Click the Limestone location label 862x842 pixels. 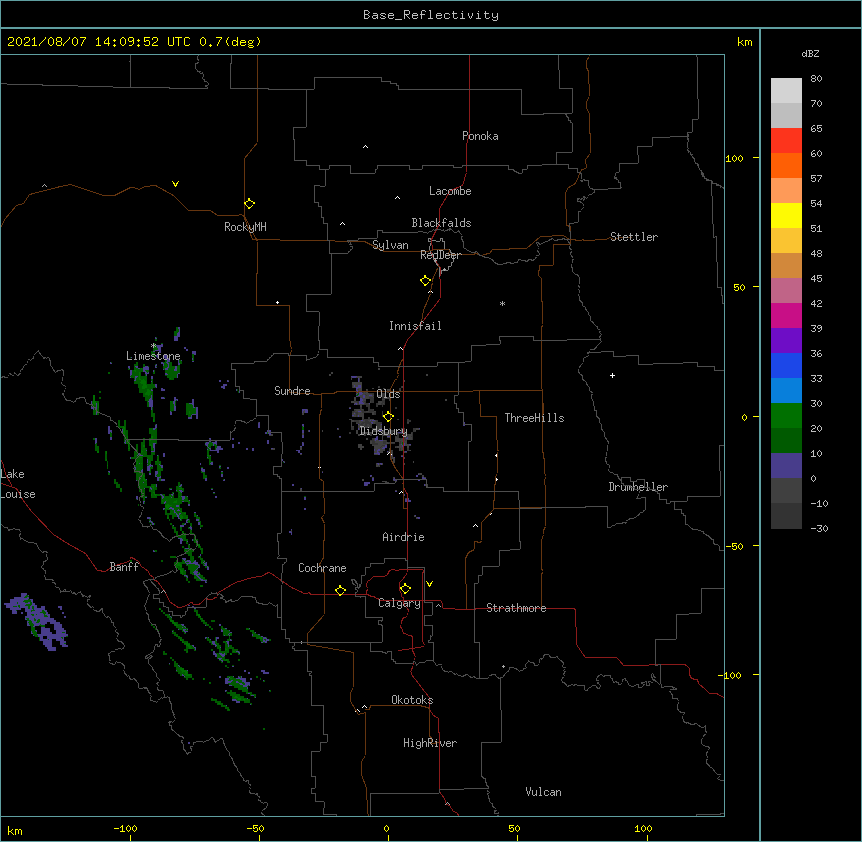[153, 356]
